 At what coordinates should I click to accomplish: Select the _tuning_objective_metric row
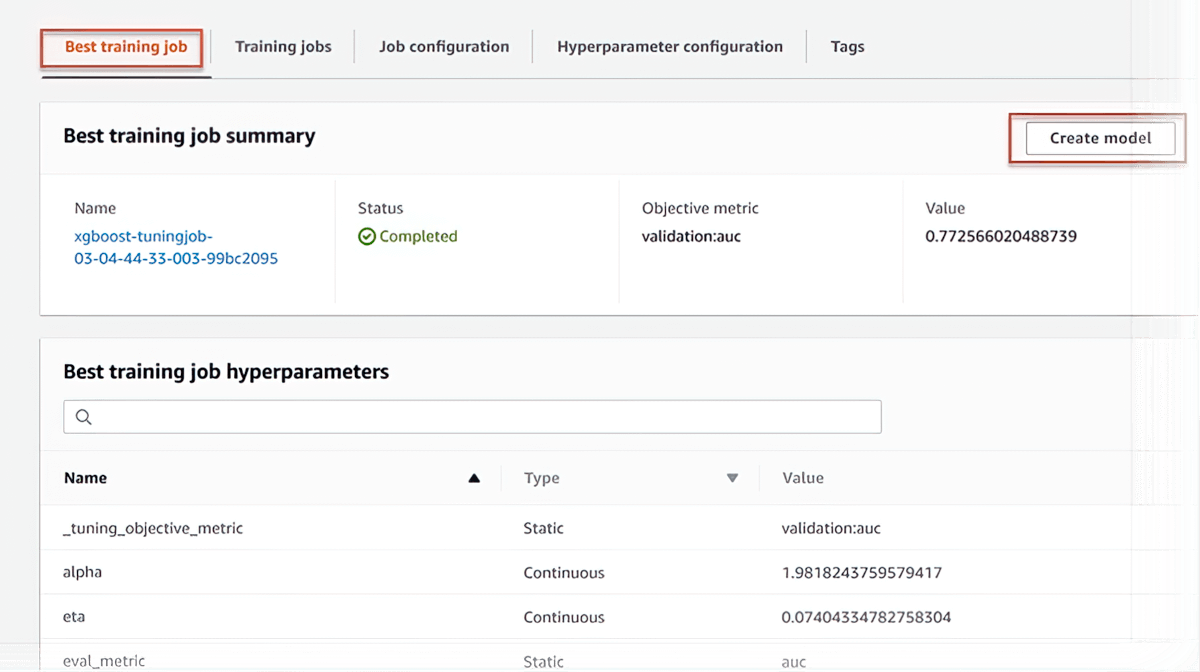(153, 528)
